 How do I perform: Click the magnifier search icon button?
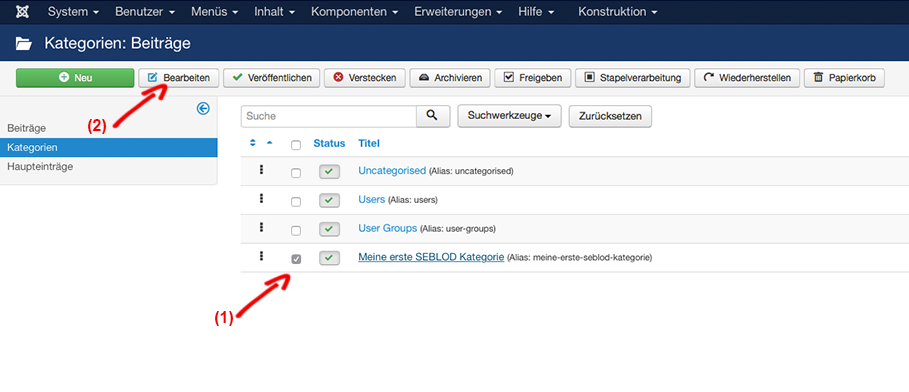click(433, 116)
